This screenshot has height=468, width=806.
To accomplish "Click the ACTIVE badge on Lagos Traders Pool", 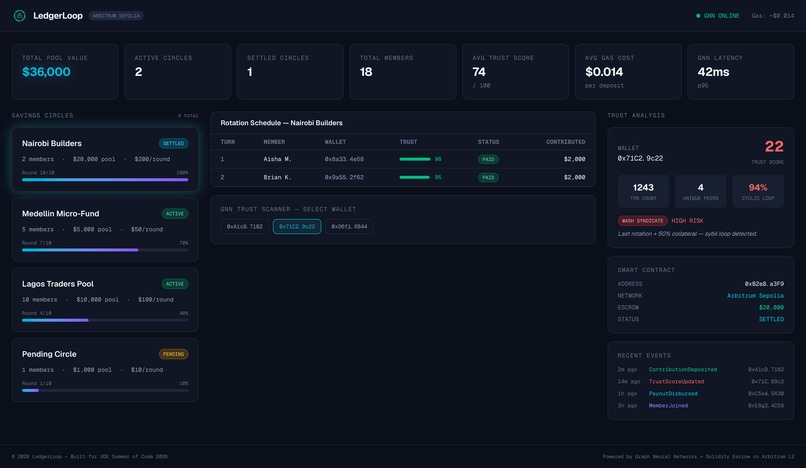I will [175, 284].
